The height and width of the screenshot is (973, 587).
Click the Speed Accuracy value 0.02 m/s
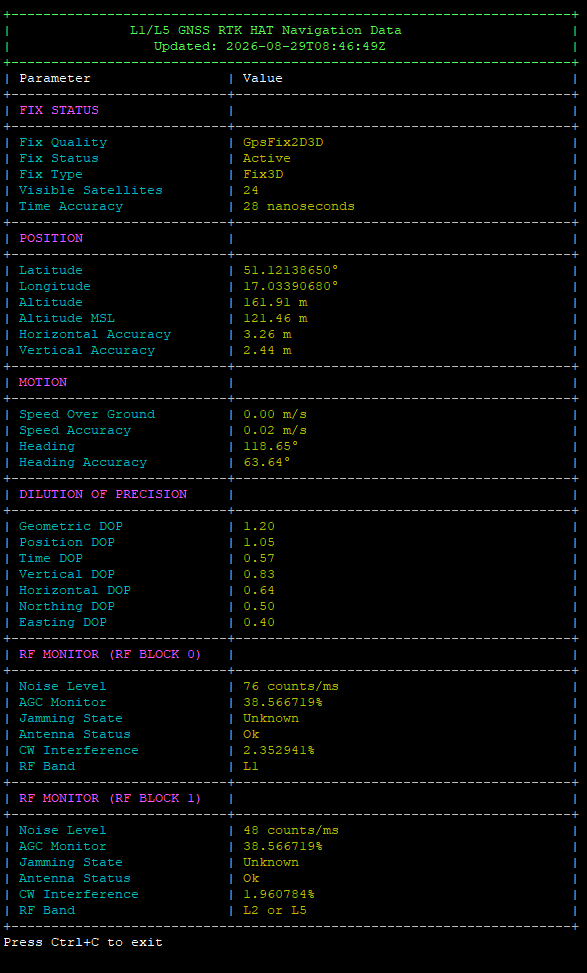[275, 430]
